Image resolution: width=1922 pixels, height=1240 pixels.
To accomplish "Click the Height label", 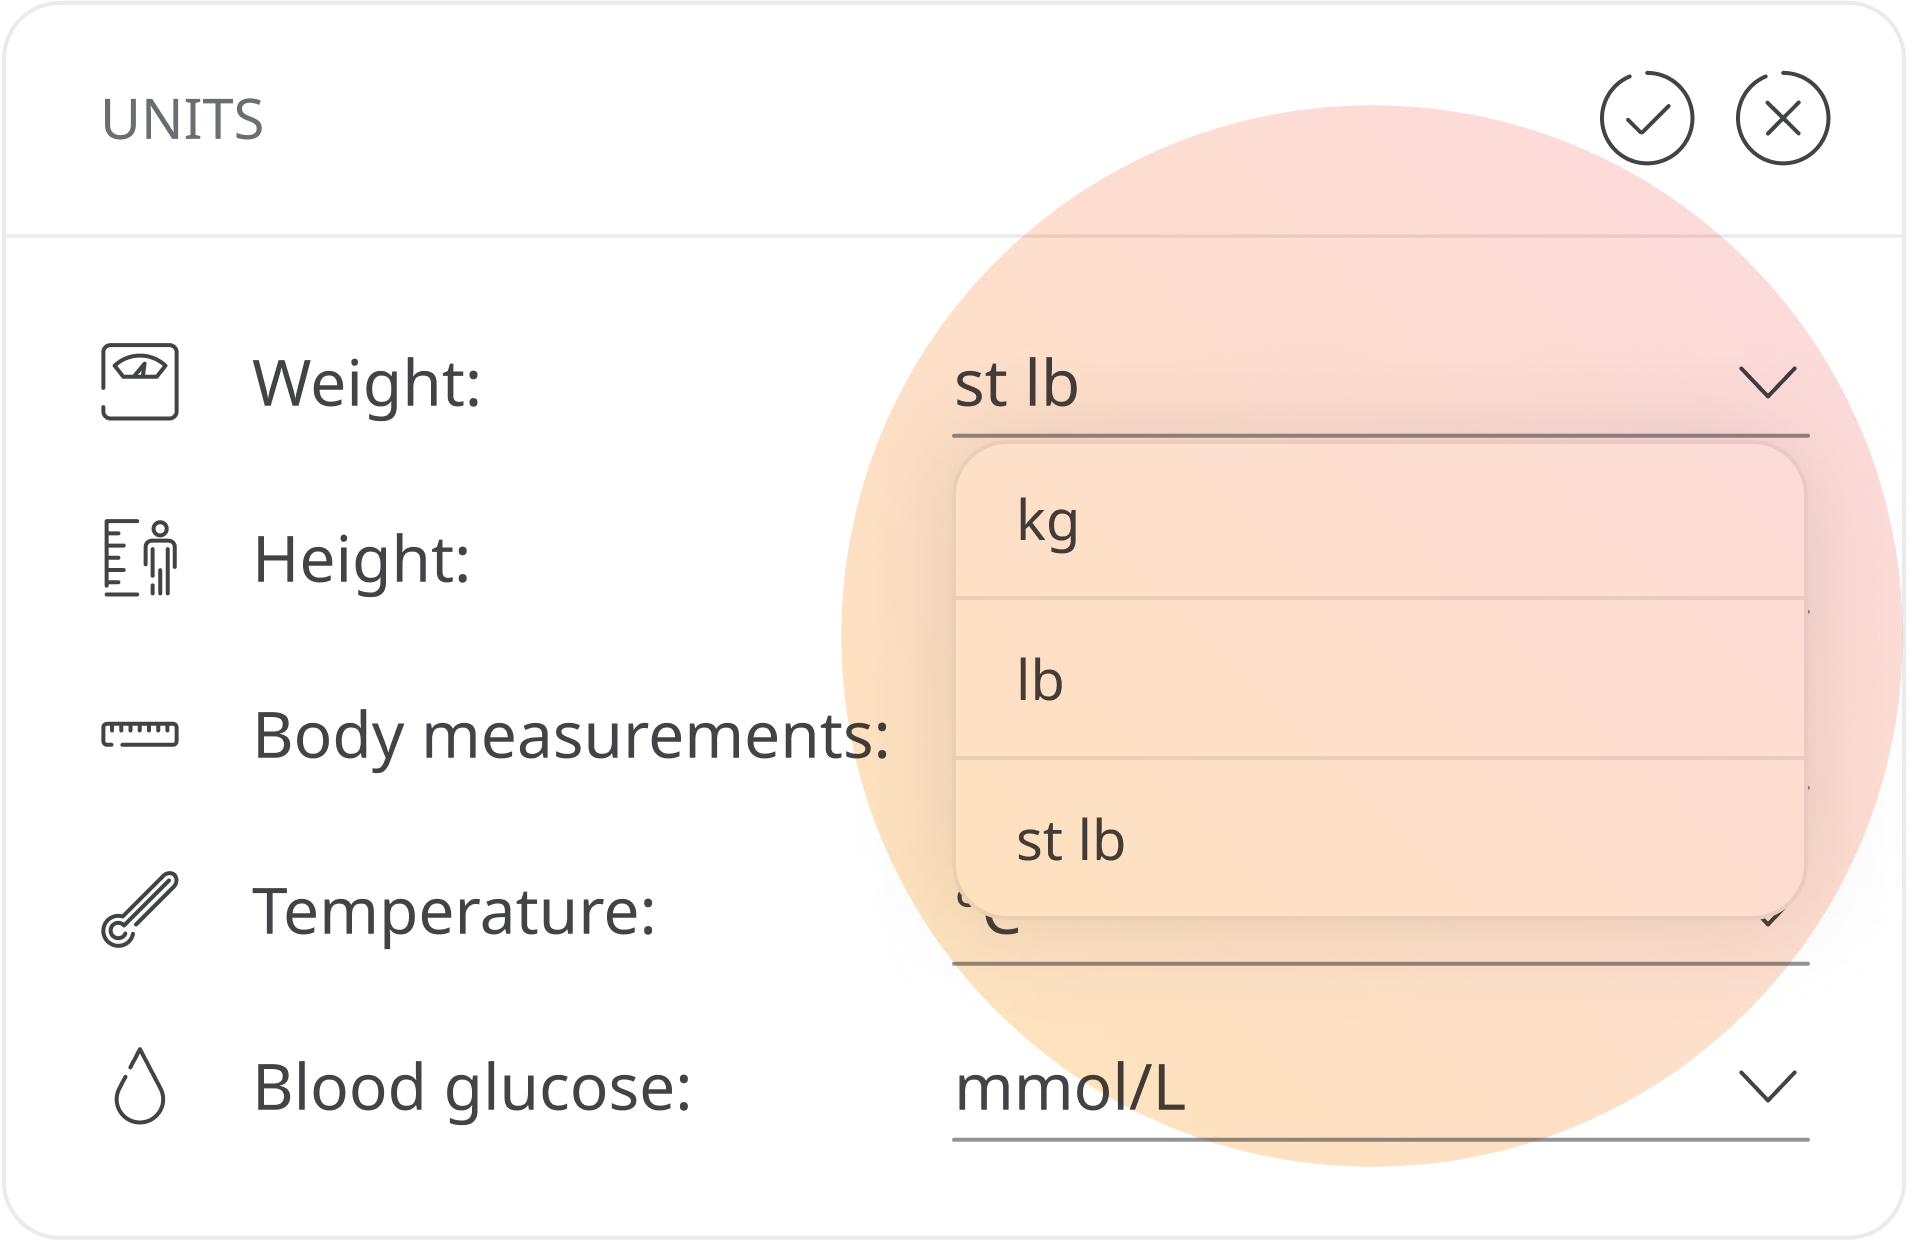I will pyautogui.click(x=362, y=560).
